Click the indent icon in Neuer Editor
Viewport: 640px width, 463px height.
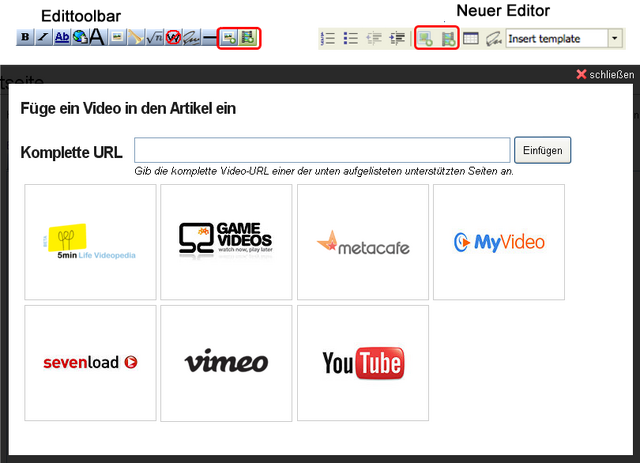[x=397, y=38]
